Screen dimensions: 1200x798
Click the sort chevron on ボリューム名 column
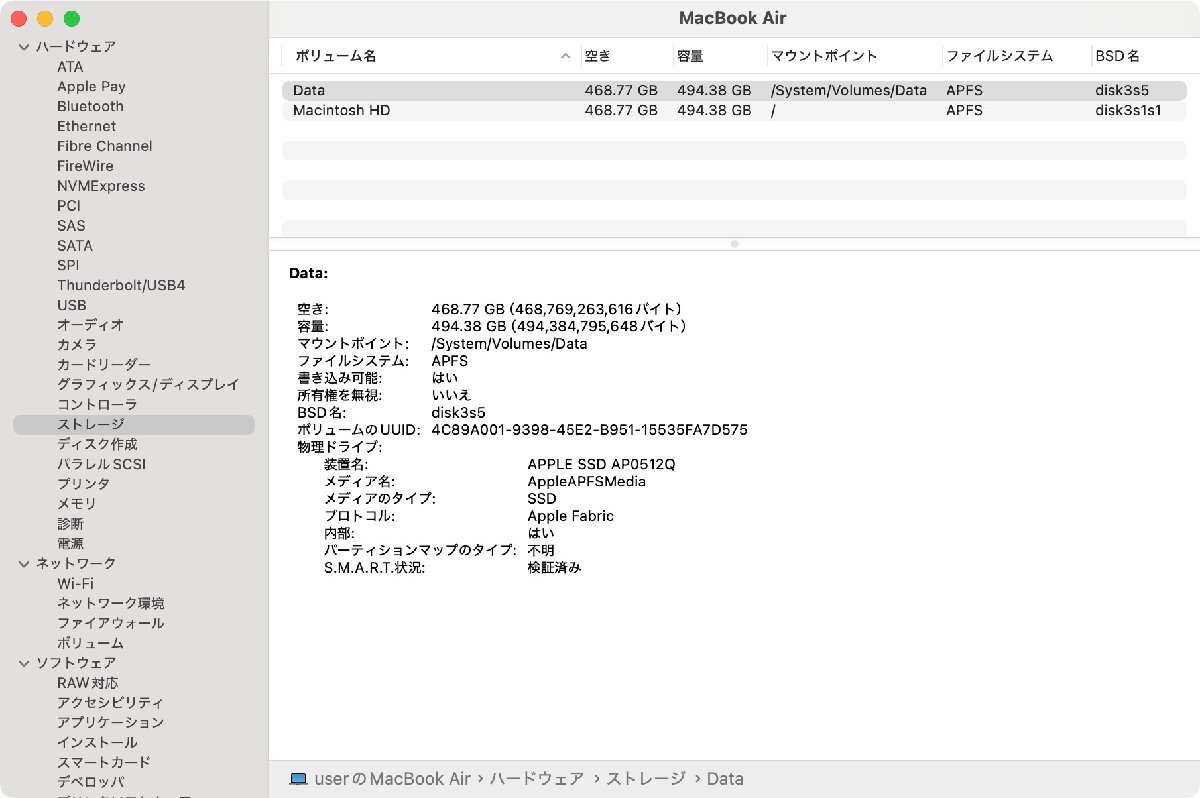565,56
